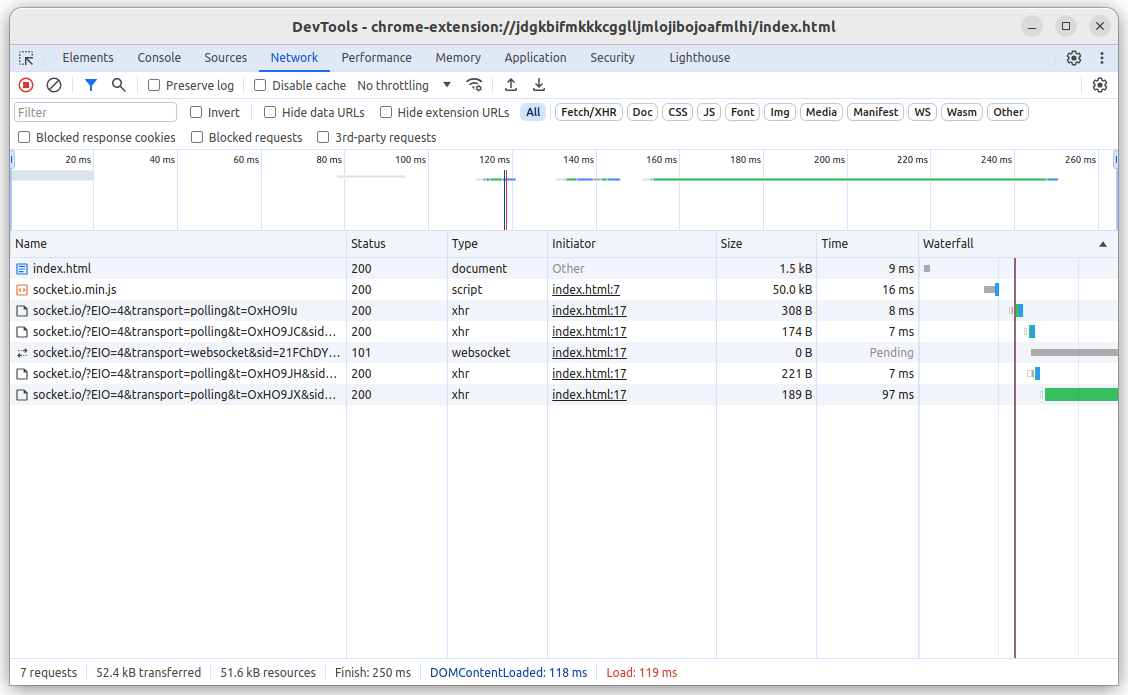Image resolution: width=1128 pixels, height=695 pixels.
Task: Open network search panel
Action: [120, 85]
